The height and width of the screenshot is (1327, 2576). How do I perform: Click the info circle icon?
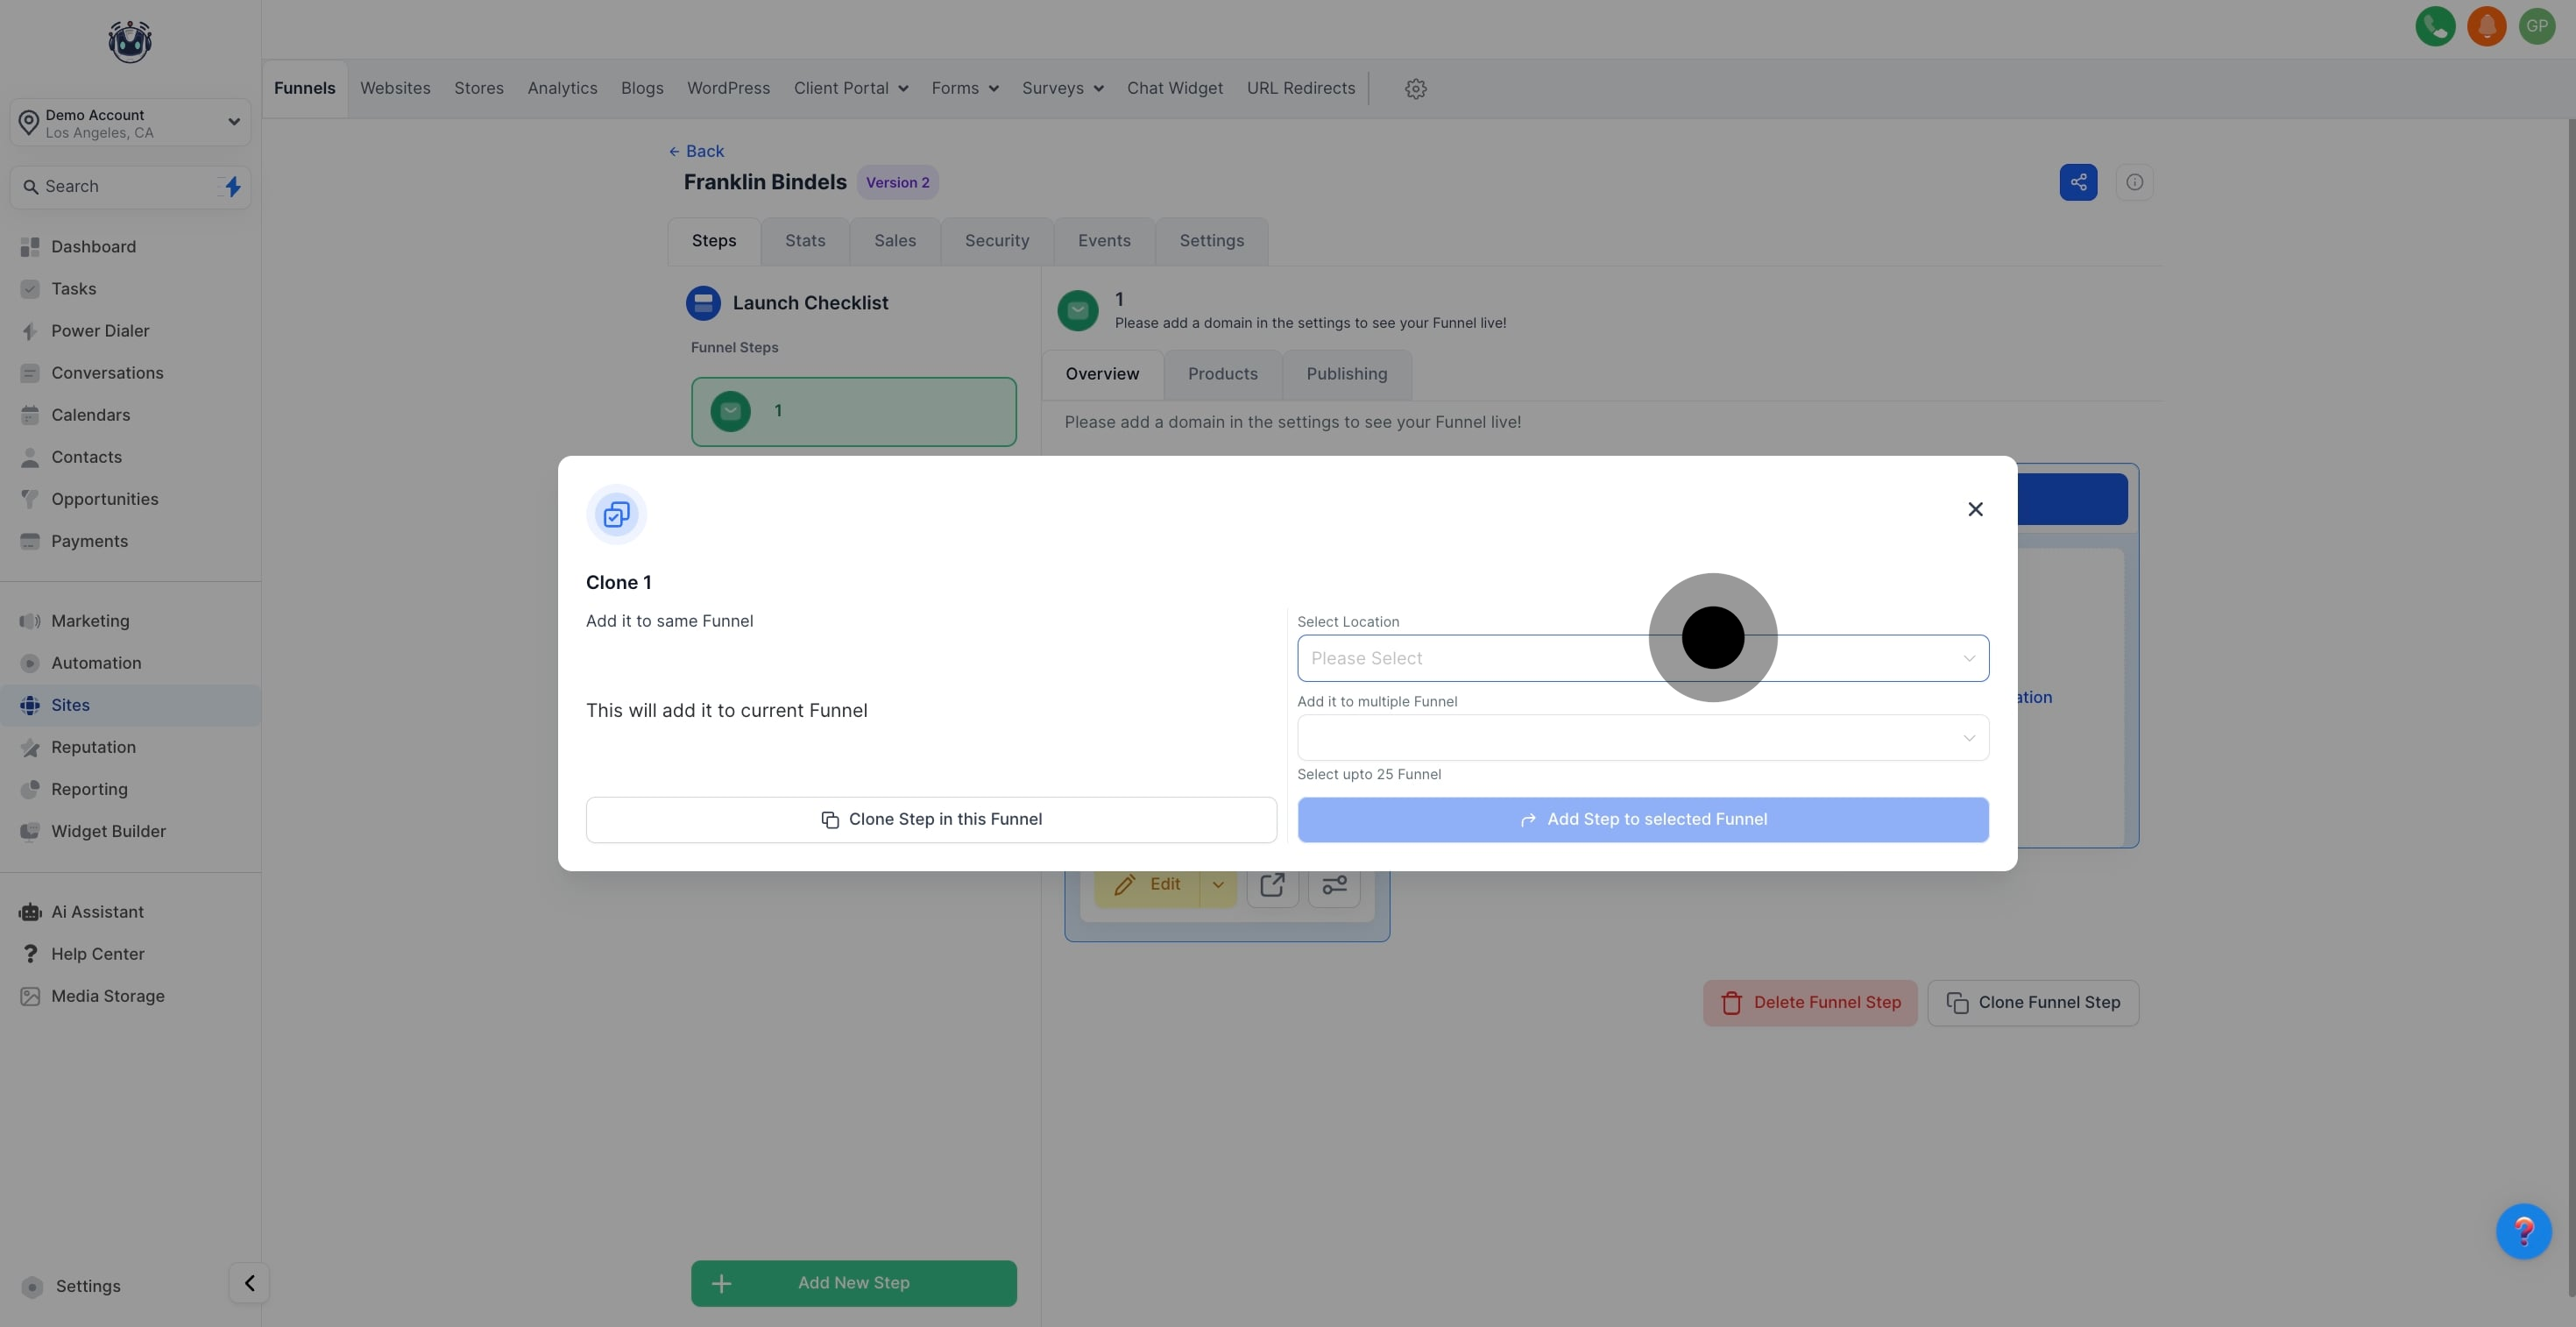click(2134, 182)
